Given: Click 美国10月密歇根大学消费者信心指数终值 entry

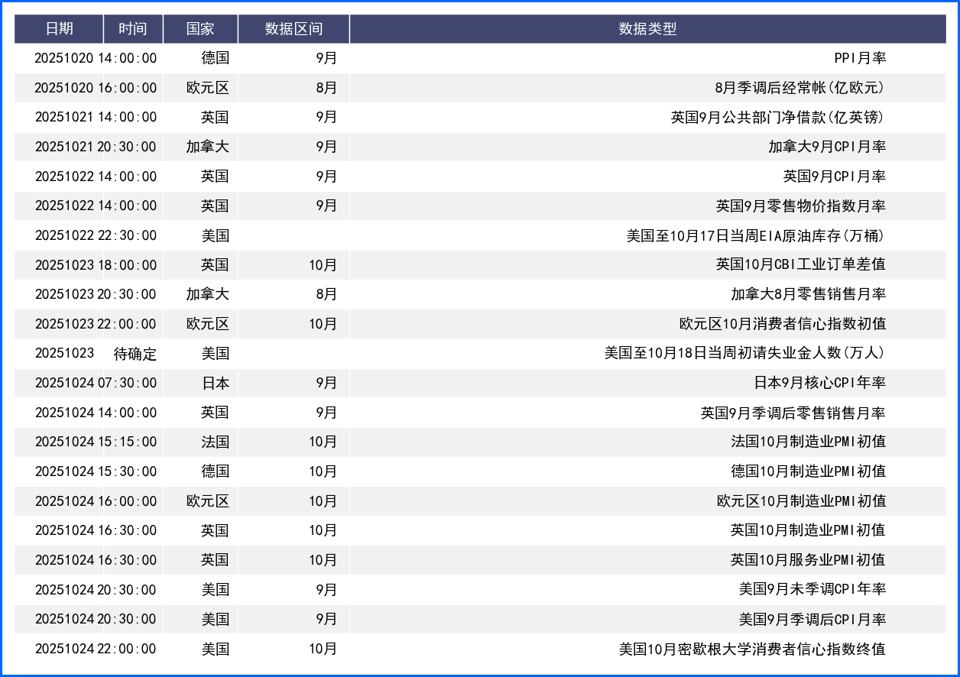Looking at the screenshot, I should point(751,649).
